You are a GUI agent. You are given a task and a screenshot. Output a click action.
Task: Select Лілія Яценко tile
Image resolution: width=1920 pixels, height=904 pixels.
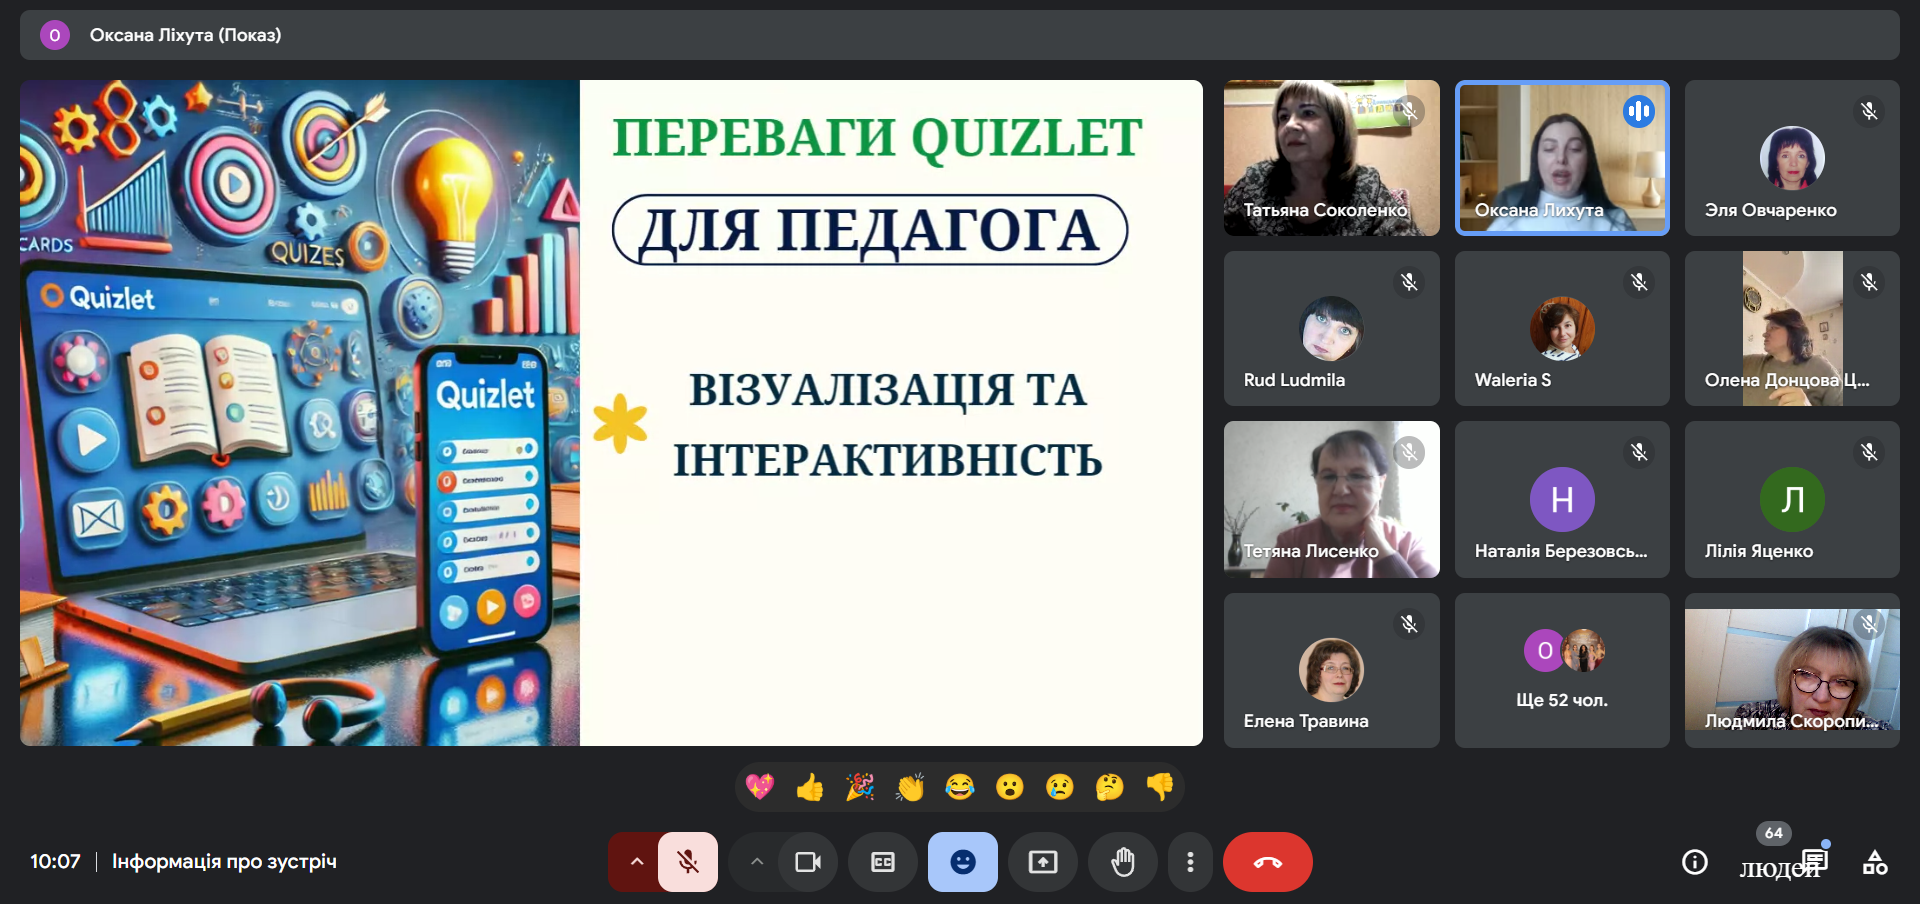pos(1792,499)
